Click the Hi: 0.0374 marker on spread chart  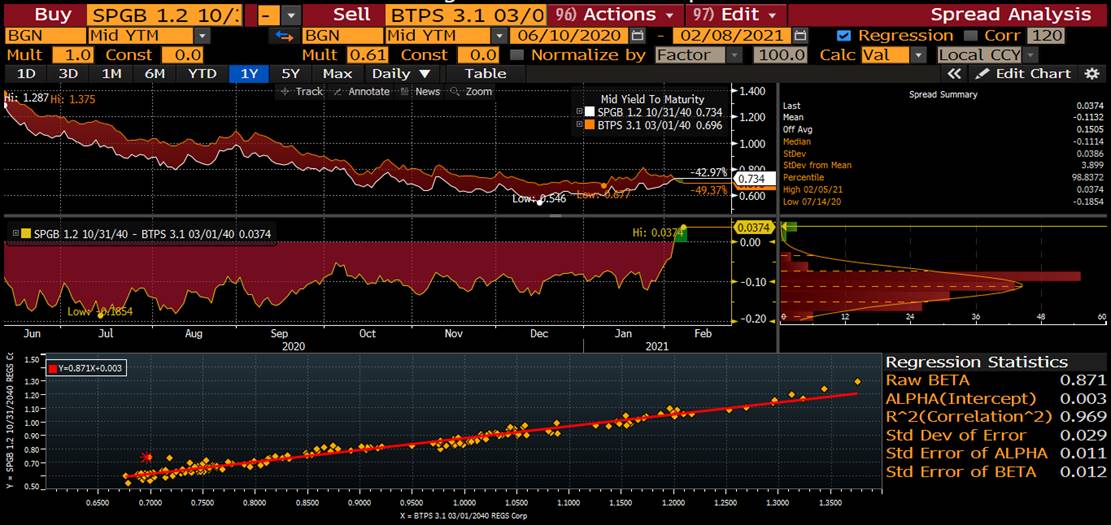pos(683,227)
